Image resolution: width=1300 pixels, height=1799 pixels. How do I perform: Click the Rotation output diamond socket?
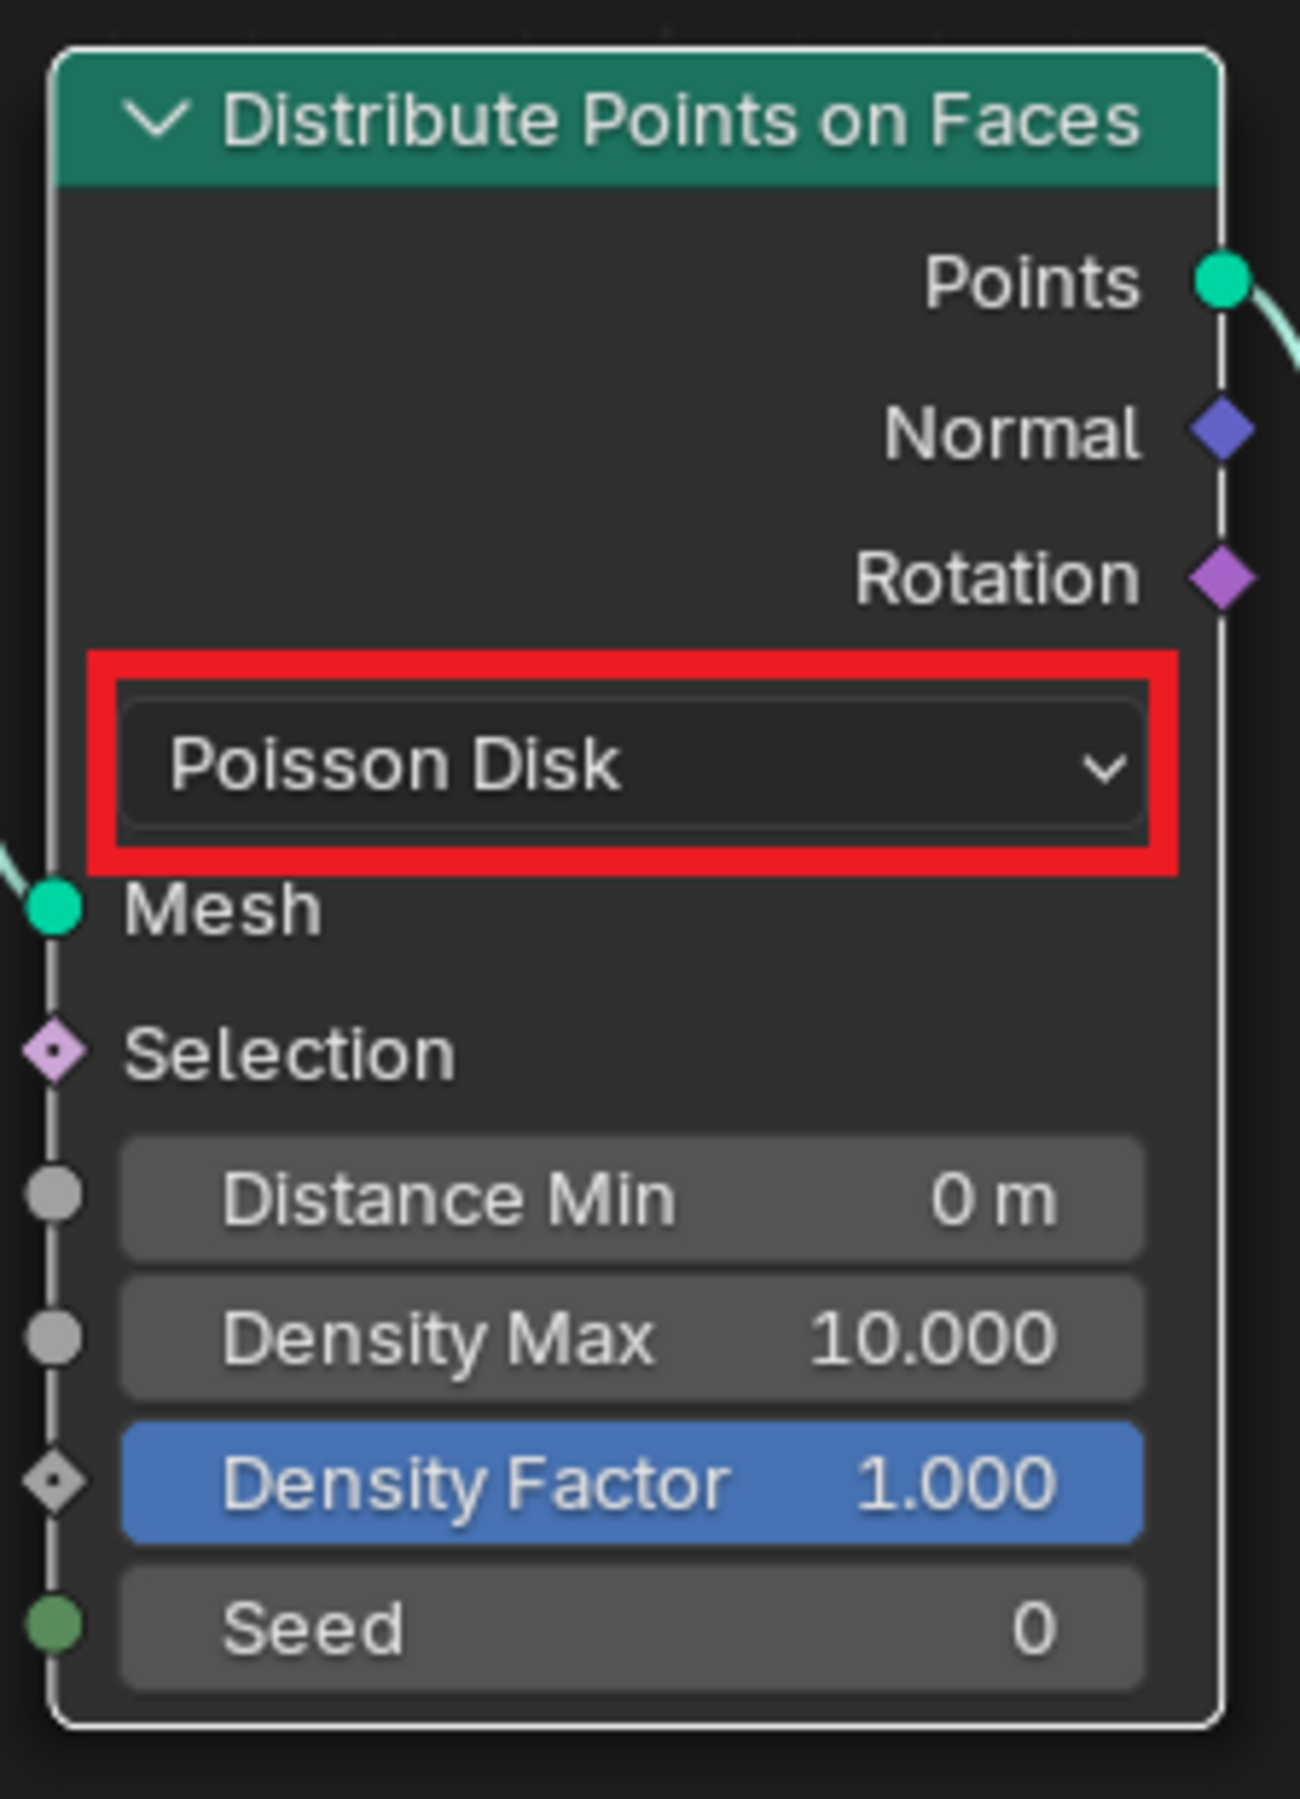pos(1222,577)
